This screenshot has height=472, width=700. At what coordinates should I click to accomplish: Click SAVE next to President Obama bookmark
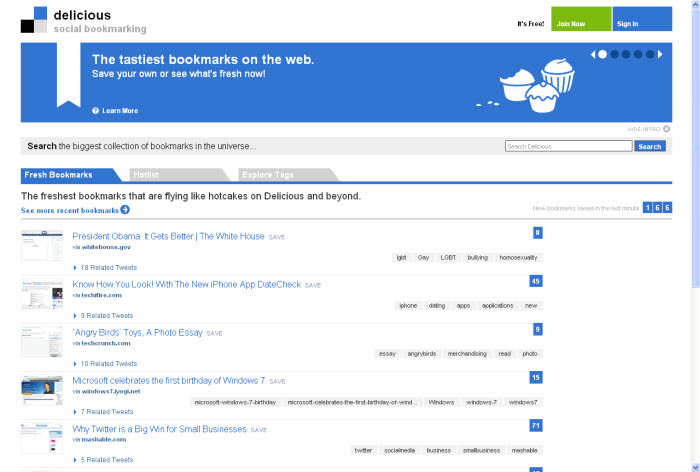click(x=276, y=237)
